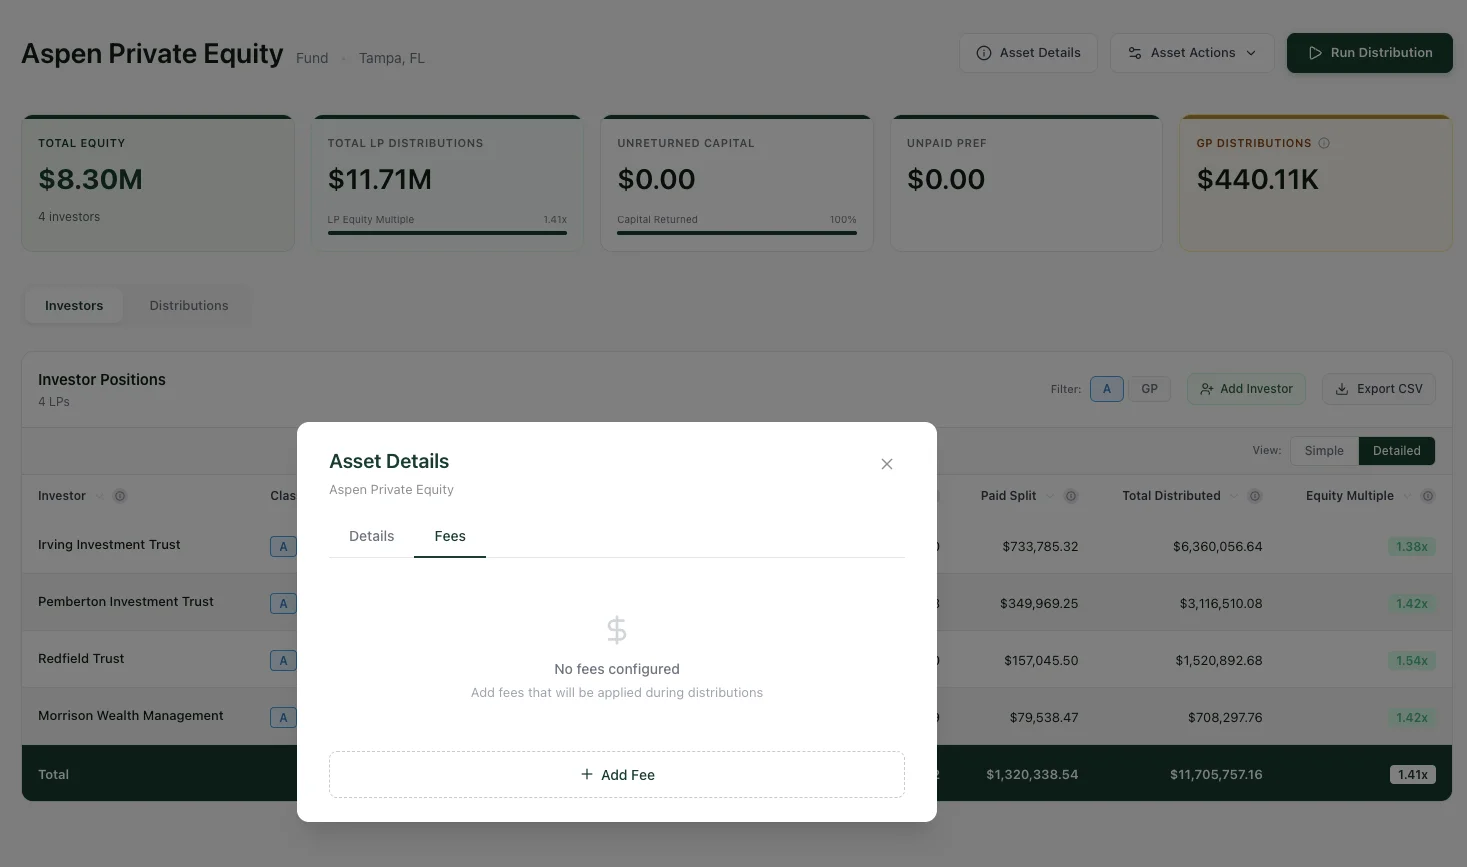Select the A badge on Redfield Trust
The height and width of the screenshot is (867, 1467).
tap(283, 660)
